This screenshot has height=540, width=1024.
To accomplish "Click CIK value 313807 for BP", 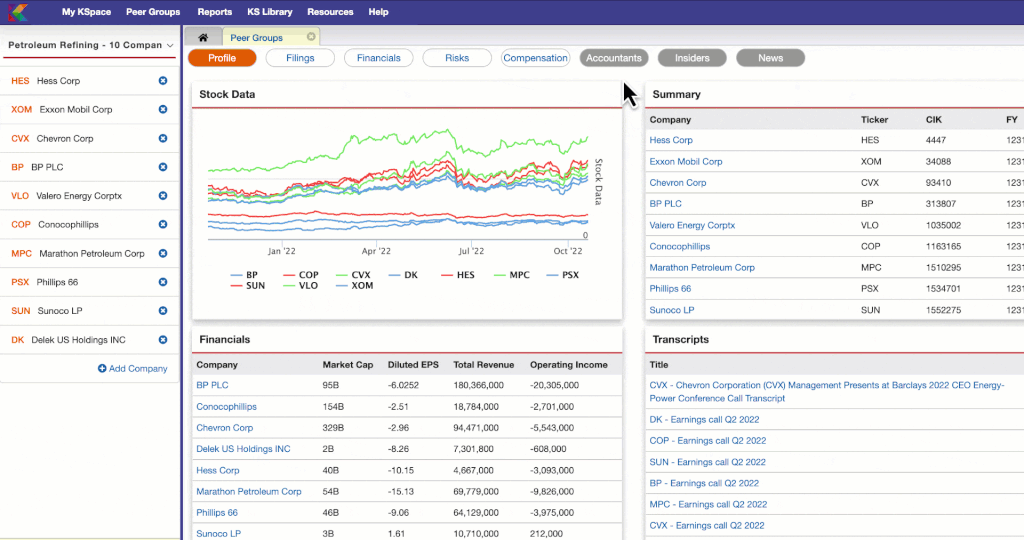I will click(940, 204).
